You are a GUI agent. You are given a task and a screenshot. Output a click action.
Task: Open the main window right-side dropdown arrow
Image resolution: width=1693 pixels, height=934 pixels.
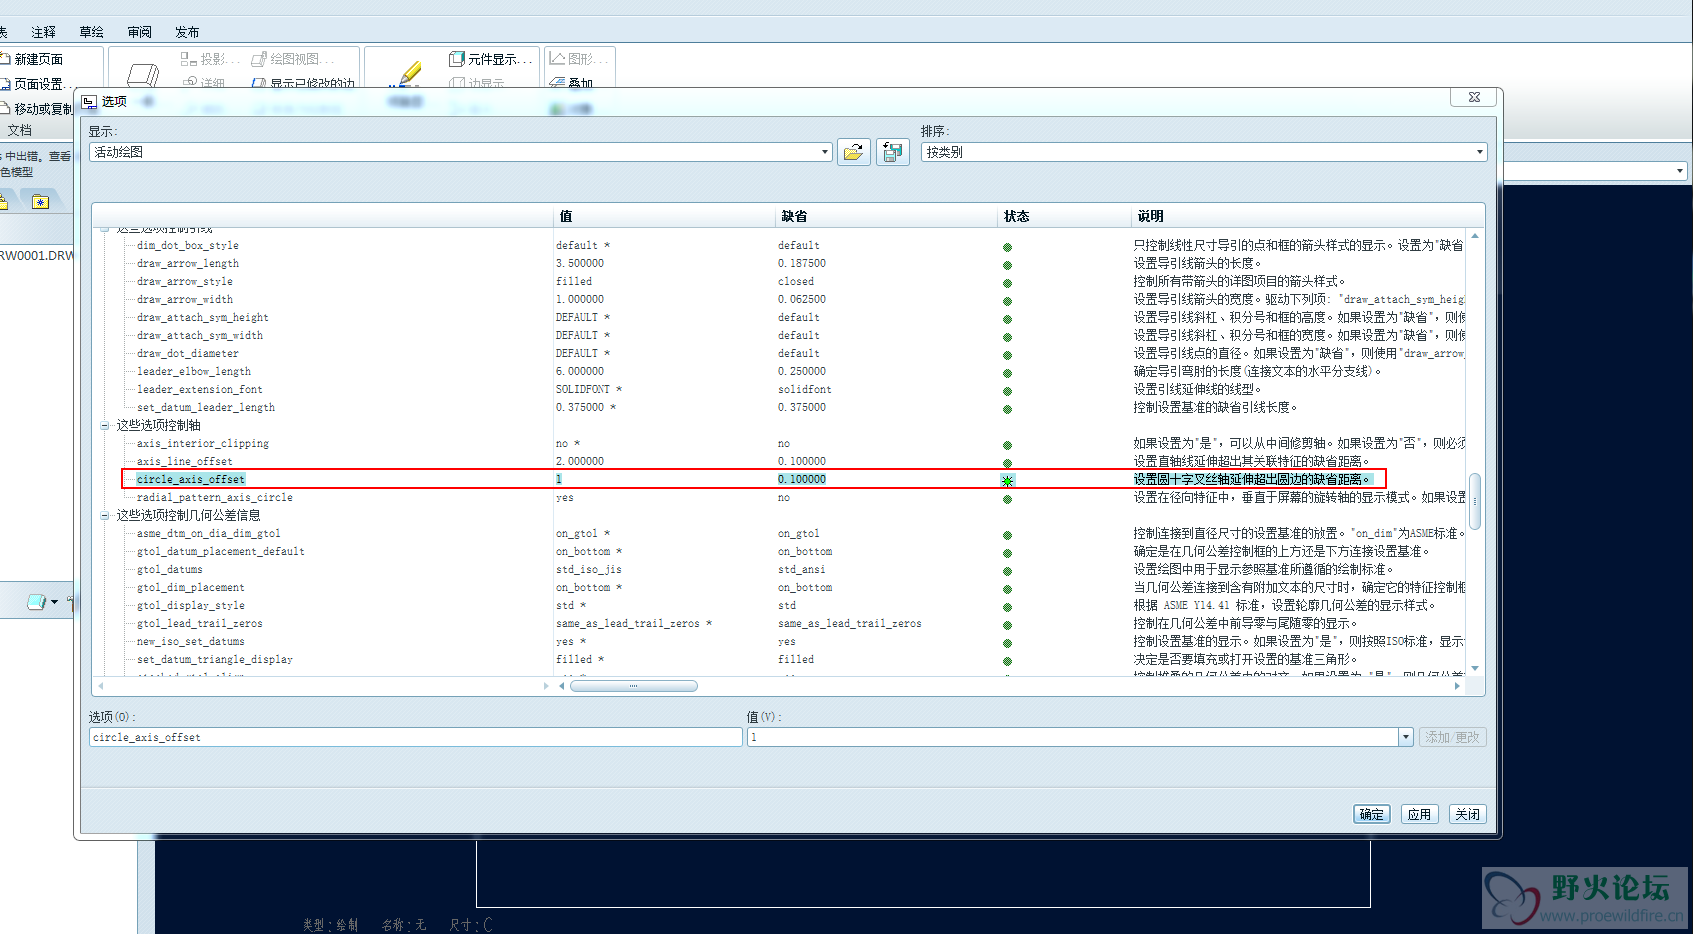click(1680, 171)
